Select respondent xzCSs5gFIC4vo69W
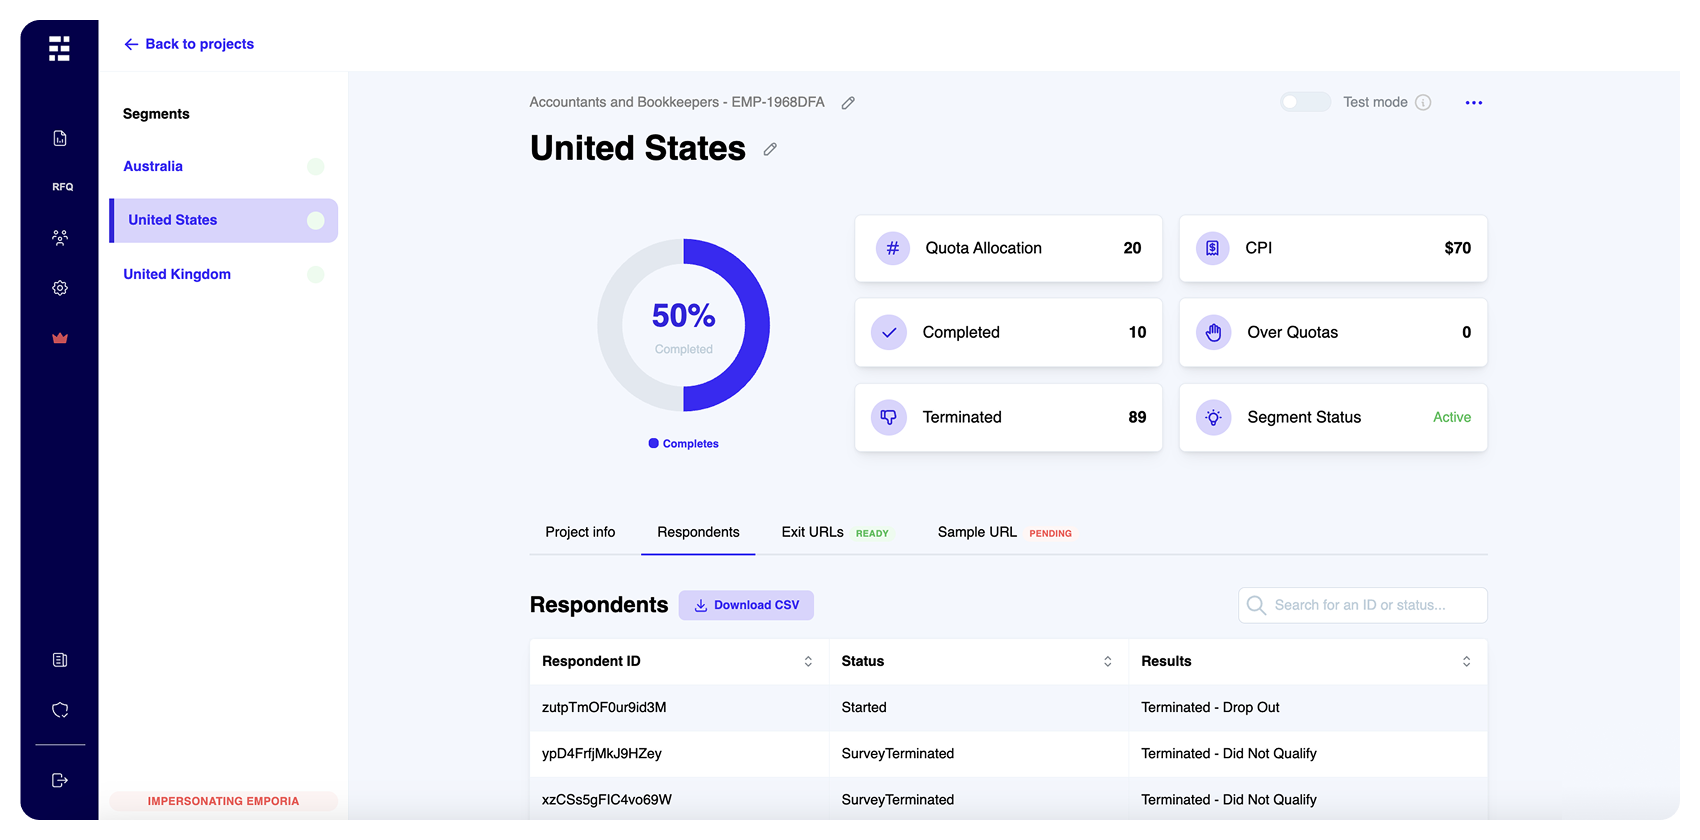Screen dimensions: 1700x840 [x=607, y=799]
